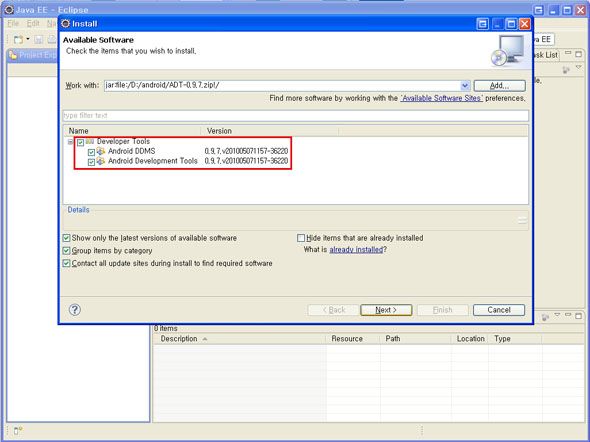Click the New toolbar icon in Eclipse
This screenshot has height=442, width=590.
click(x=18, y=39)
